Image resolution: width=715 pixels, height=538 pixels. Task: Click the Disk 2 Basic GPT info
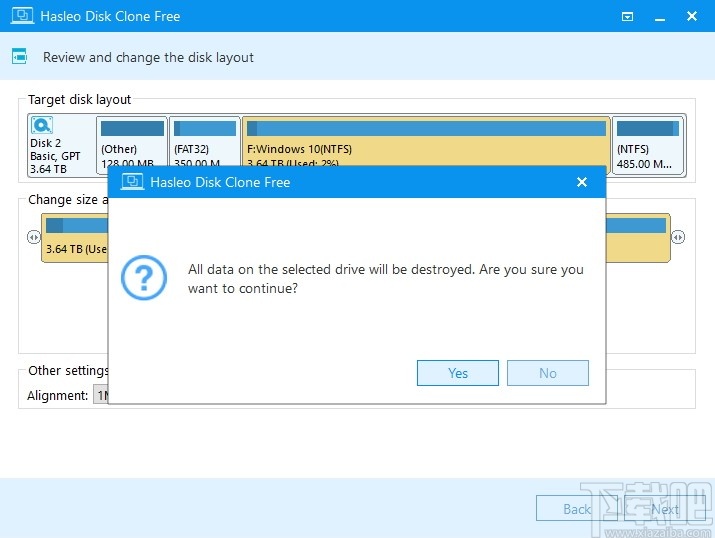click(x=55, y=156)
